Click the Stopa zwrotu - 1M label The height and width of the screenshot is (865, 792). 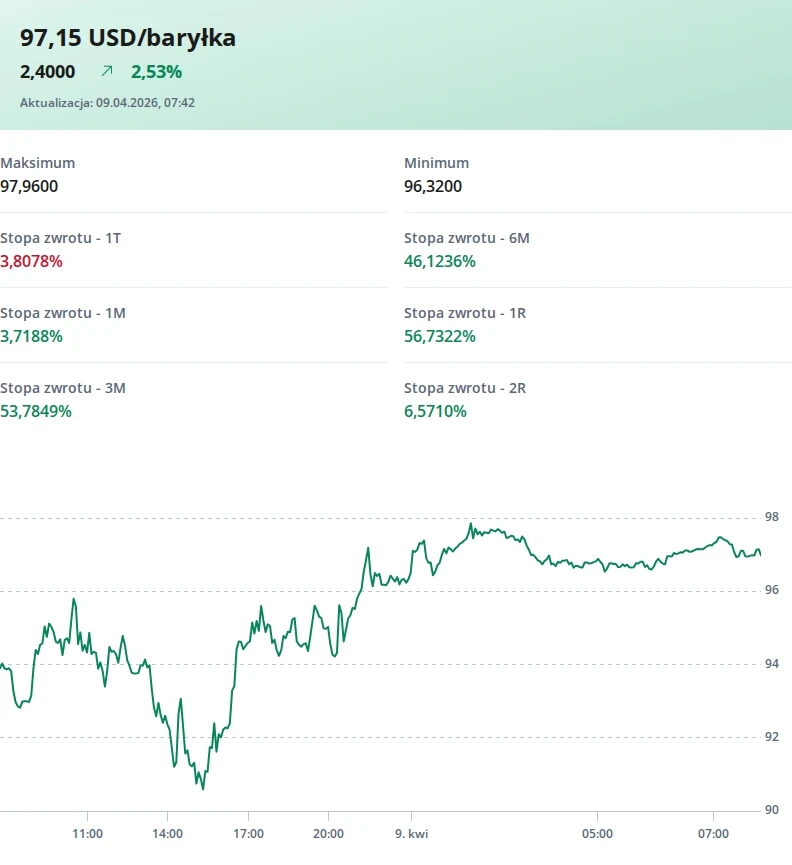point(63,313)
